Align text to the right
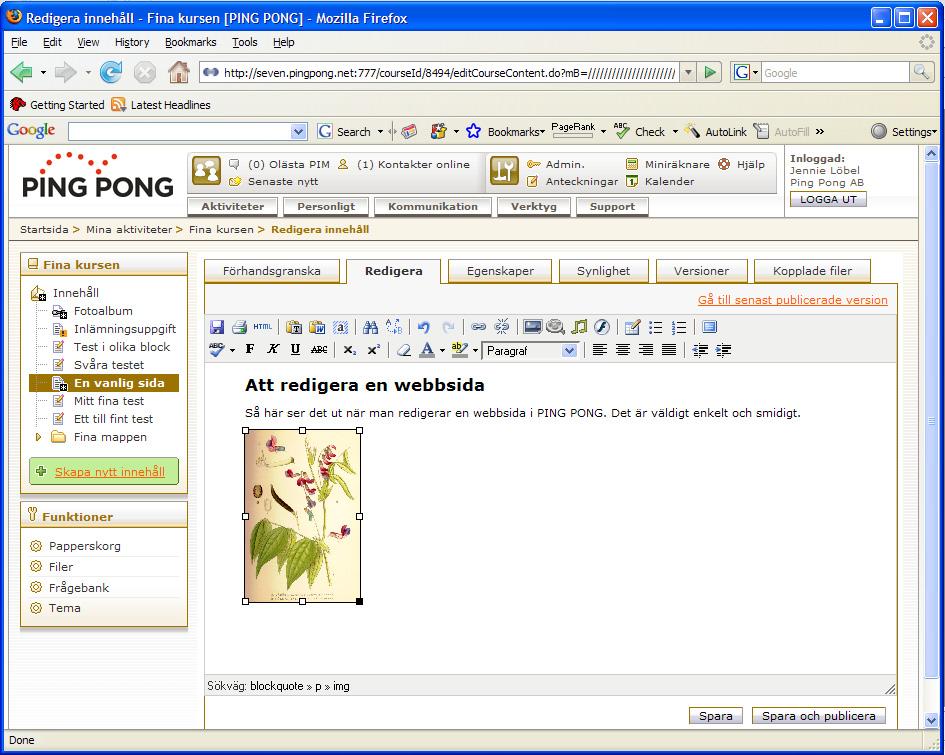This screenshot has height=755, width=945. tap(646, 349)
